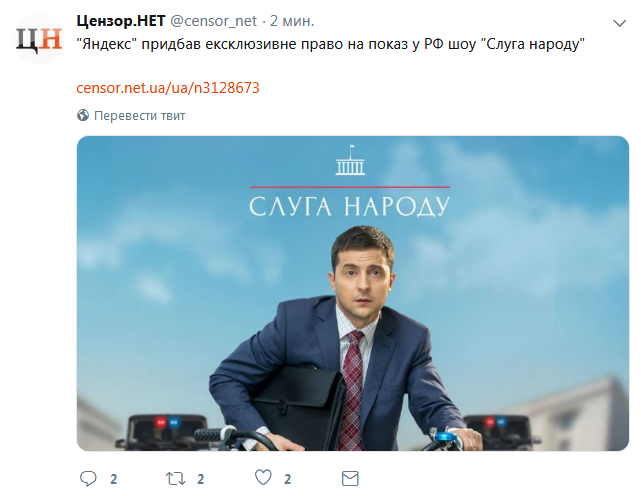
Task: Click the reply count number
Action: click(114, 479)
